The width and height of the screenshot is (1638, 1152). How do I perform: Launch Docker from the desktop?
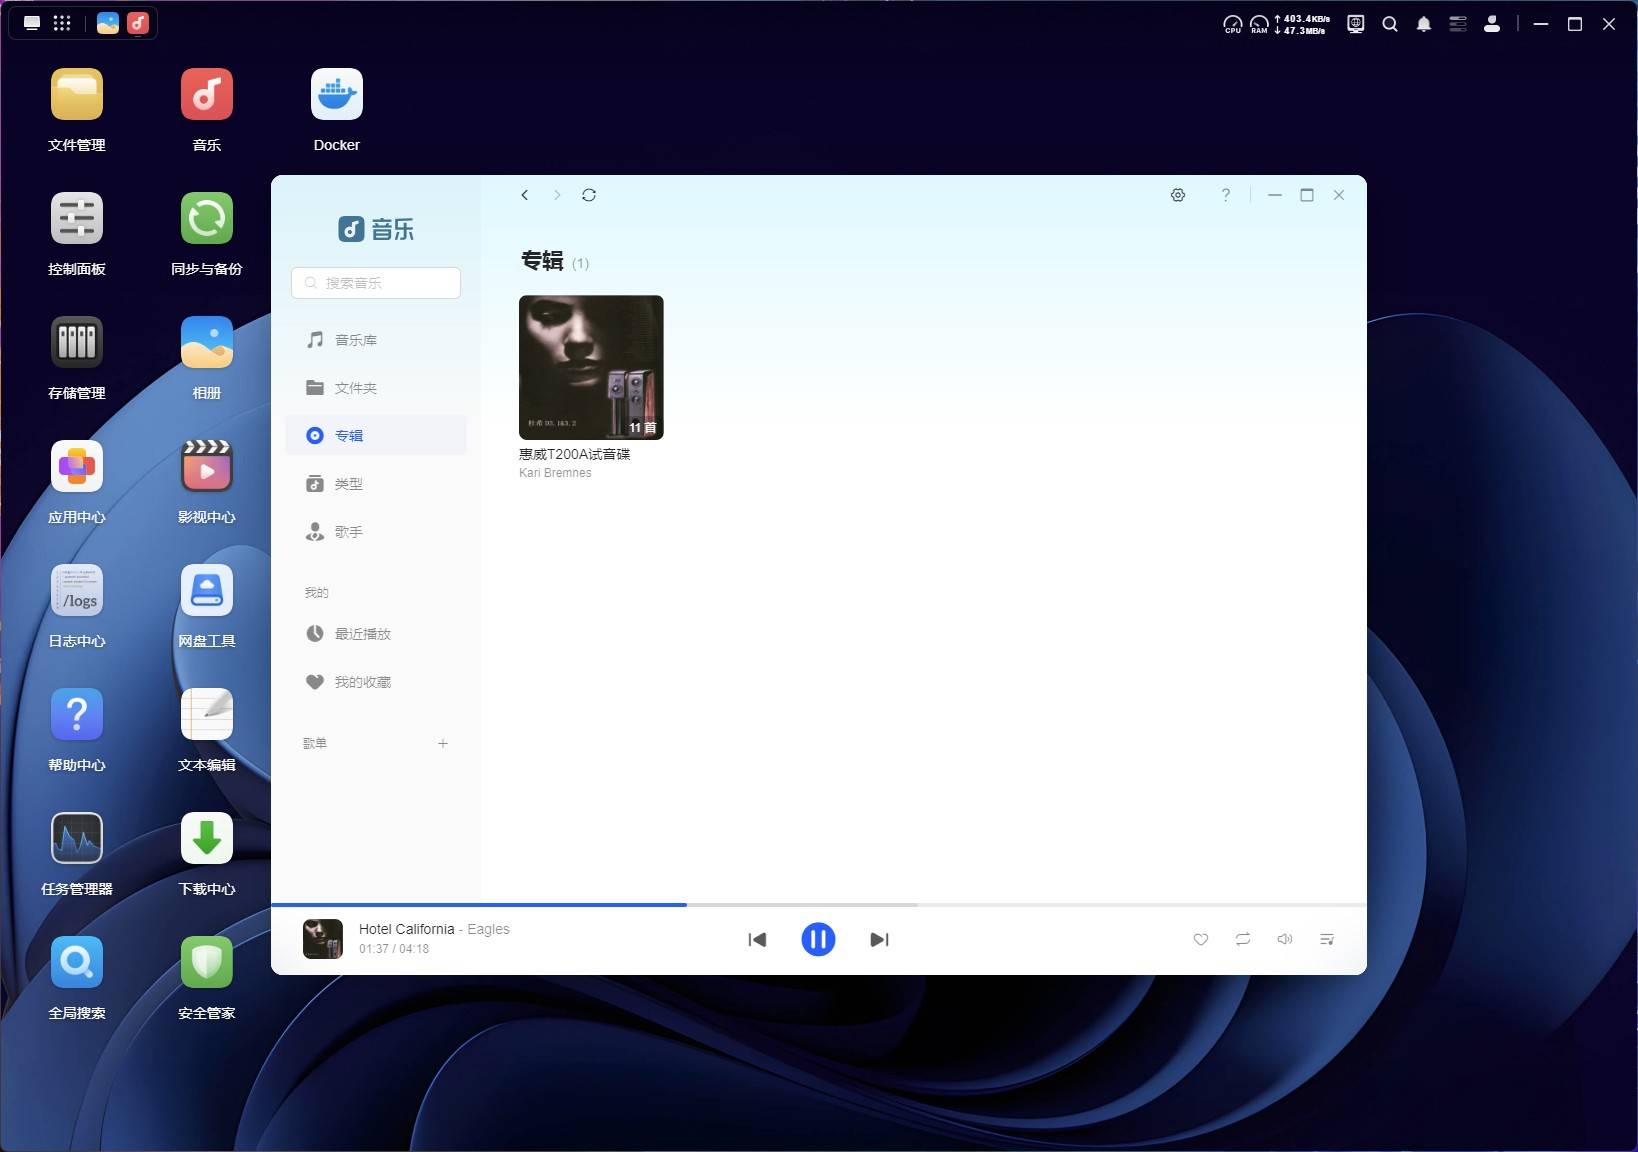336,94
